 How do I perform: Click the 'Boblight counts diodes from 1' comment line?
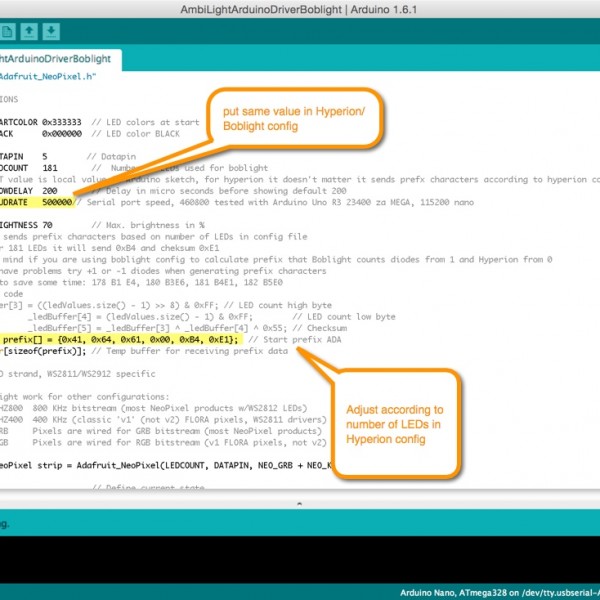pos(276,259)
